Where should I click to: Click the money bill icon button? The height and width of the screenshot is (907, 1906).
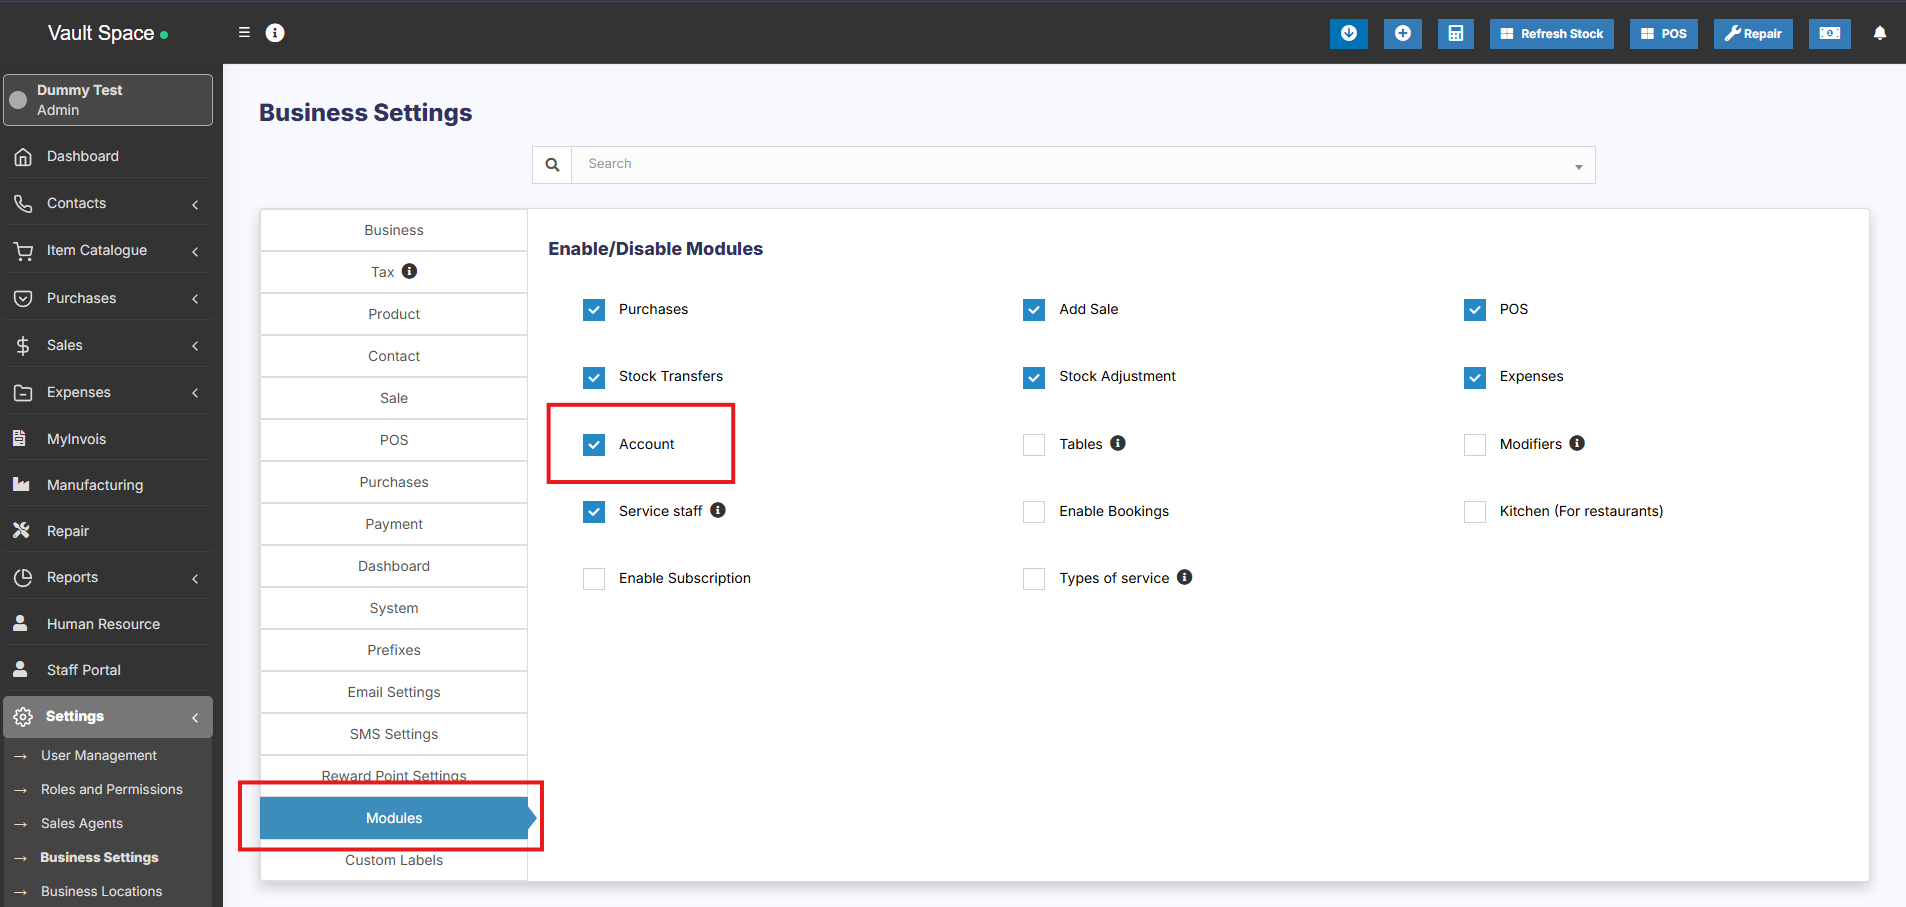[x=1829, y=34]
